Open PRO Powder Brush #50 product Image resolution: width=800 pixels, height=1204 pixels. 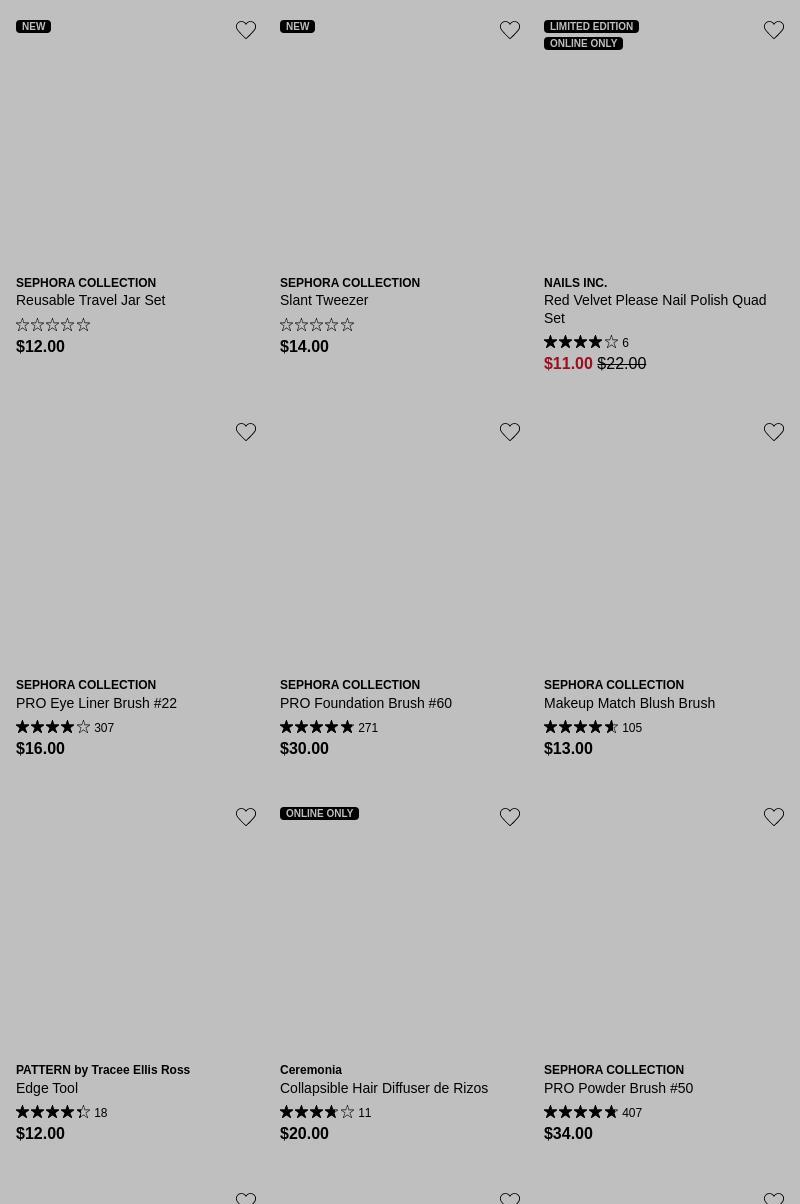pyautogui.click(x=618, y=1088)
